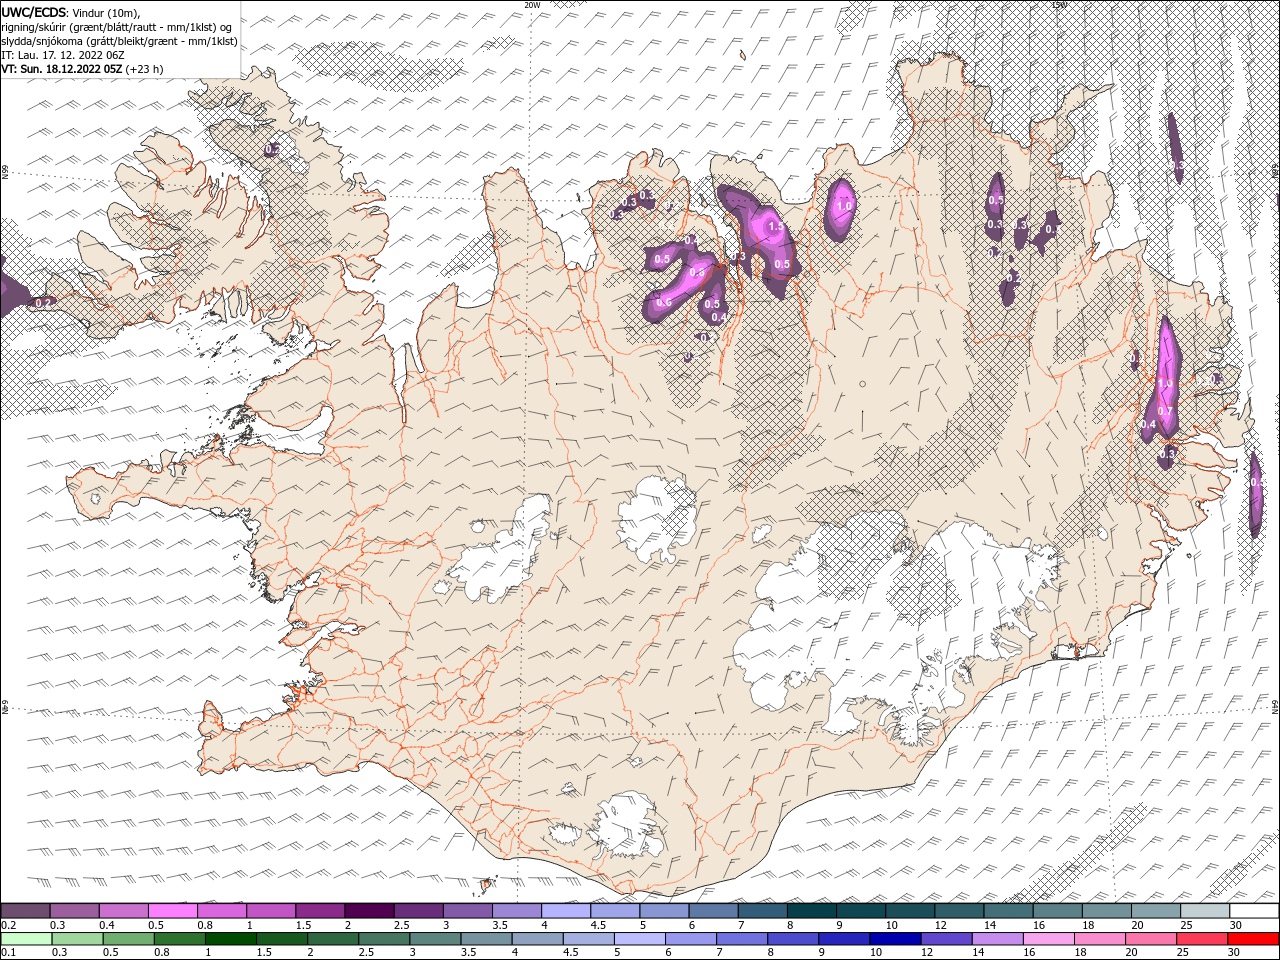The image size is (1280, 960).
Task: Pick the bright pink 0.5 swatch on the snow scale
Action: click(173, 910)
